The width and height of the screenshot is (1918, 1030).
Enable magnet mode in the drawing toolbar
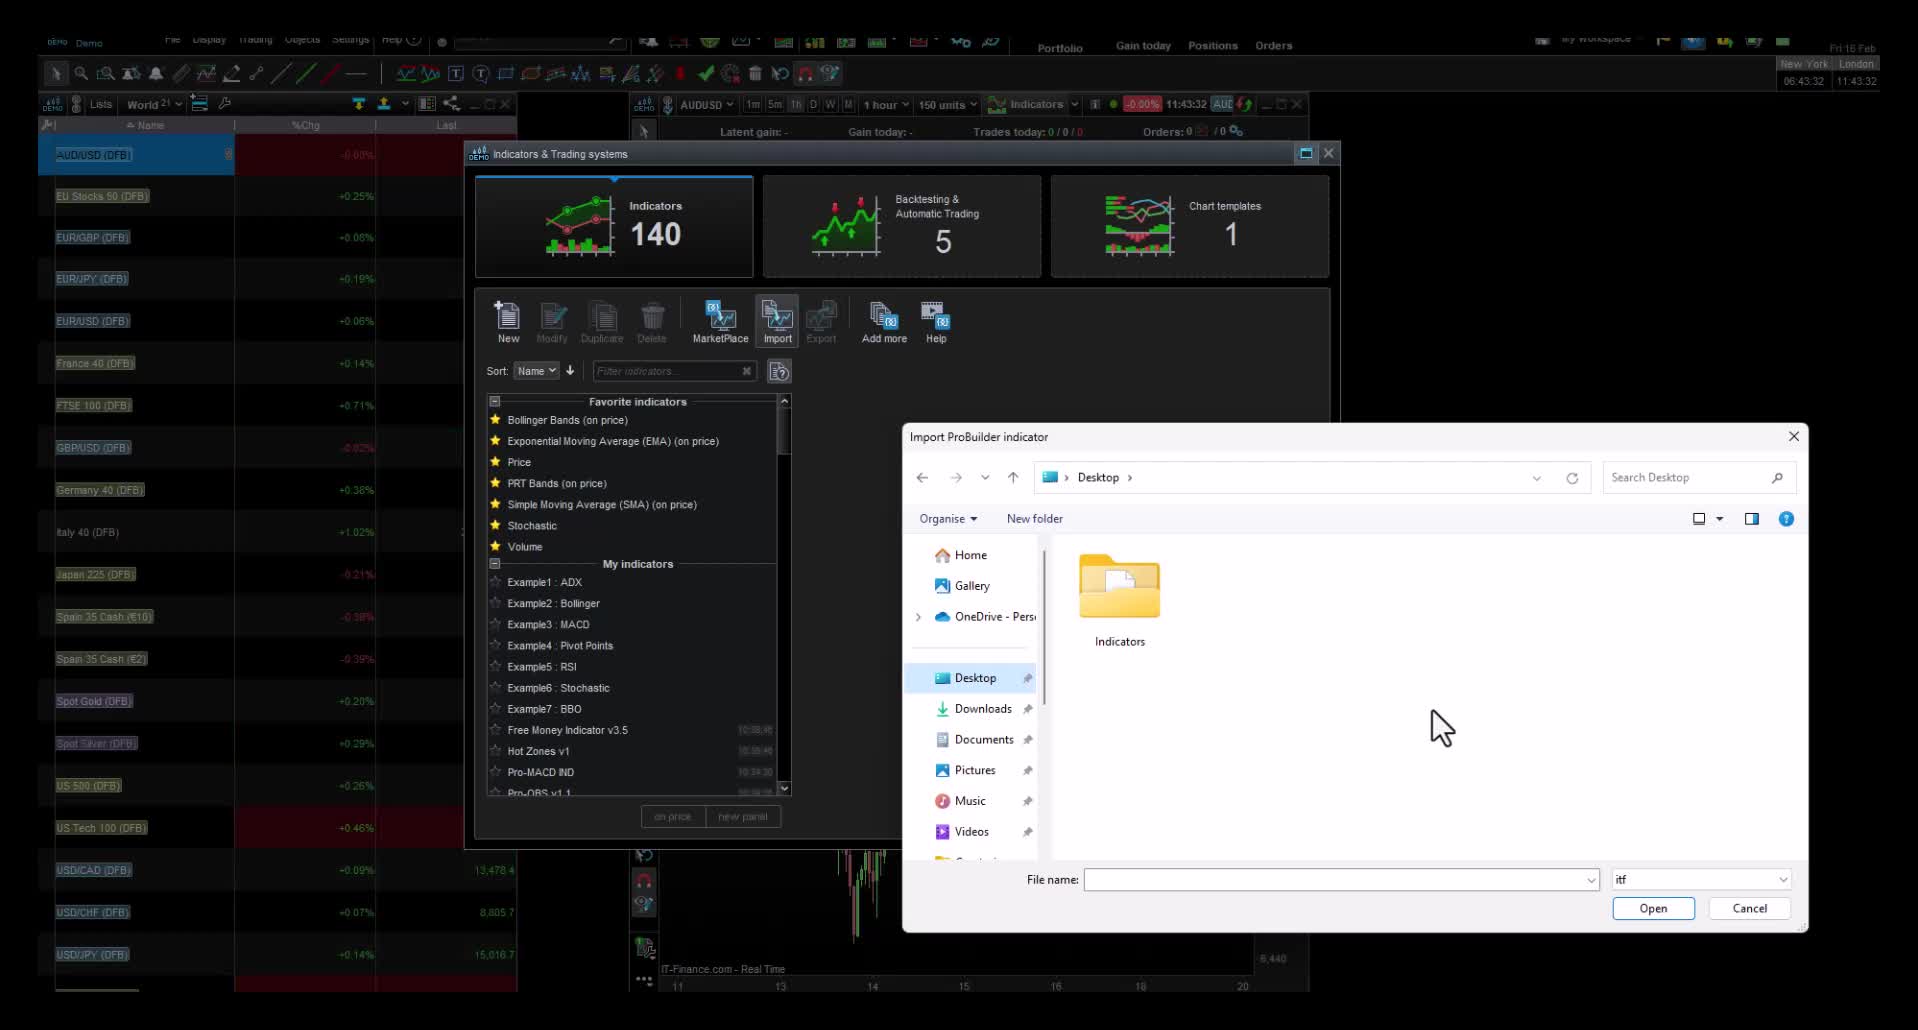point(805,73)
